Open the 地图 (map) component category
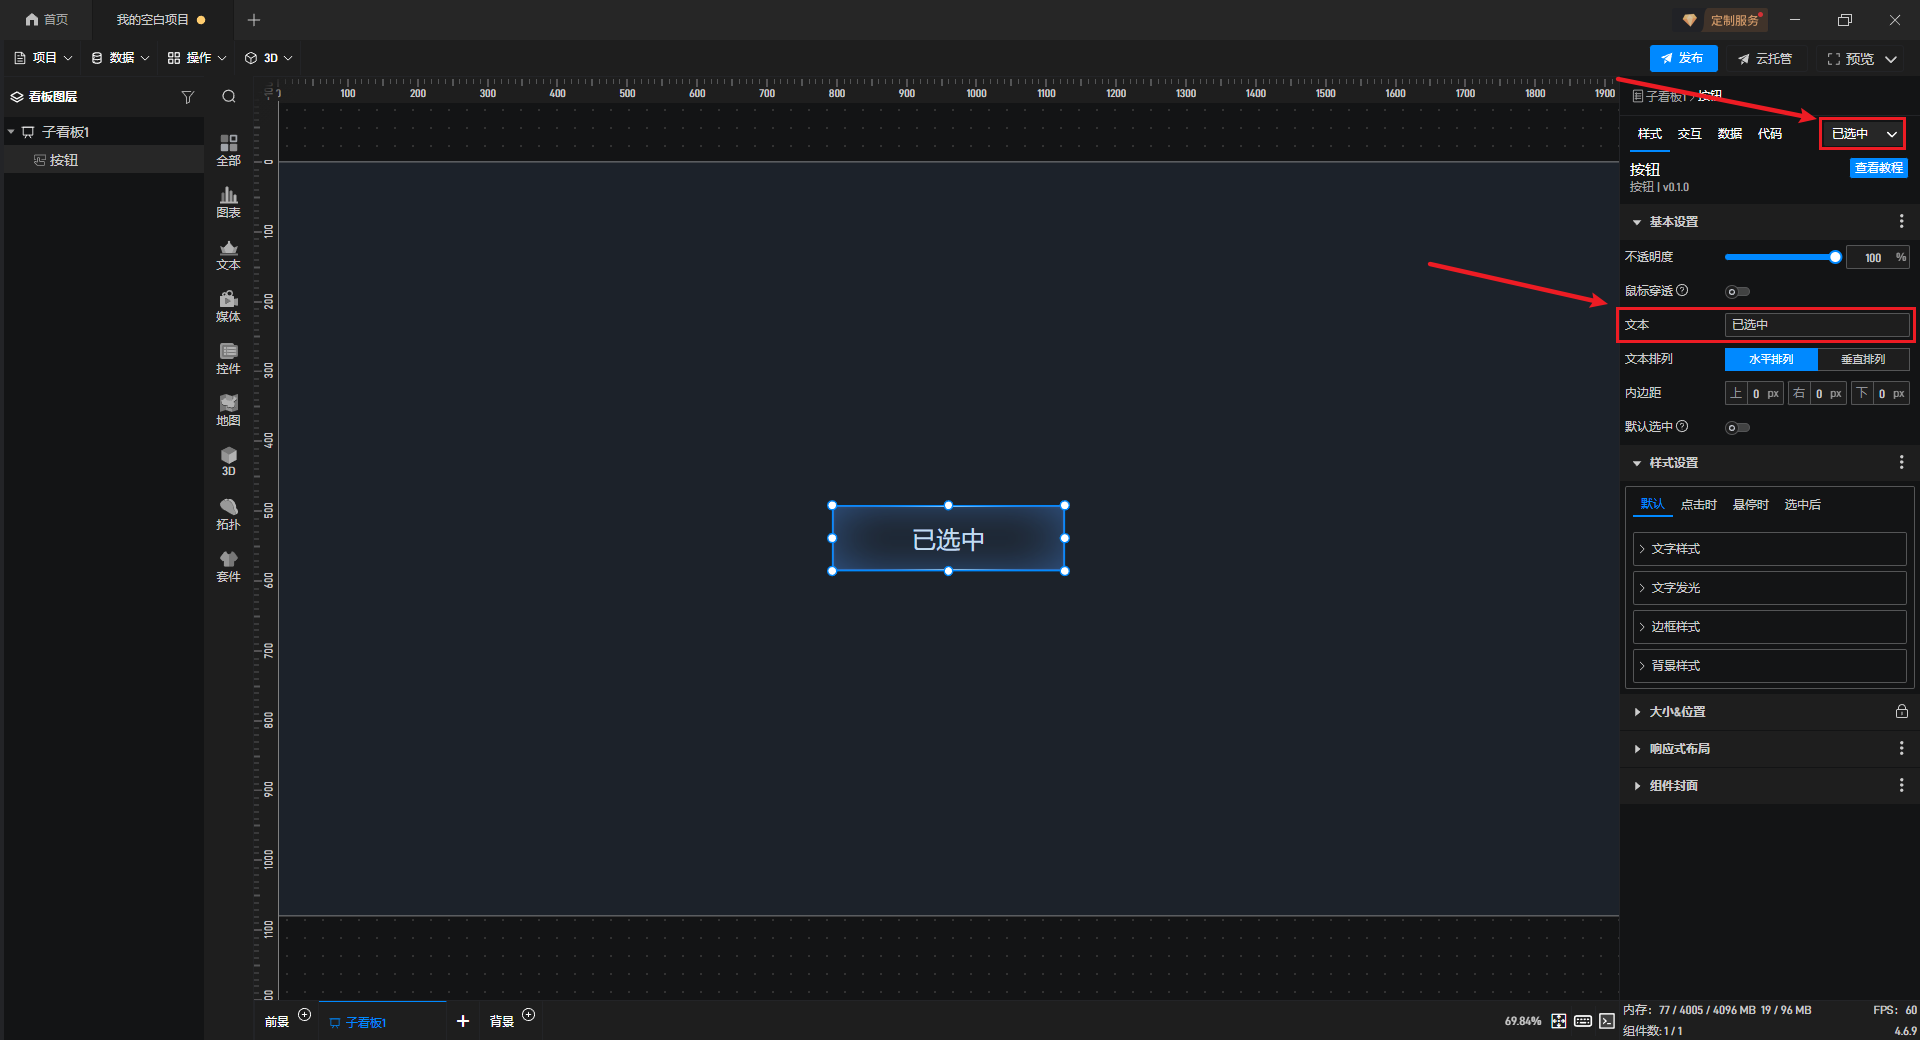Image resolution: width=1920 pixels, height=1040 pixels. [x=228, y=410]
